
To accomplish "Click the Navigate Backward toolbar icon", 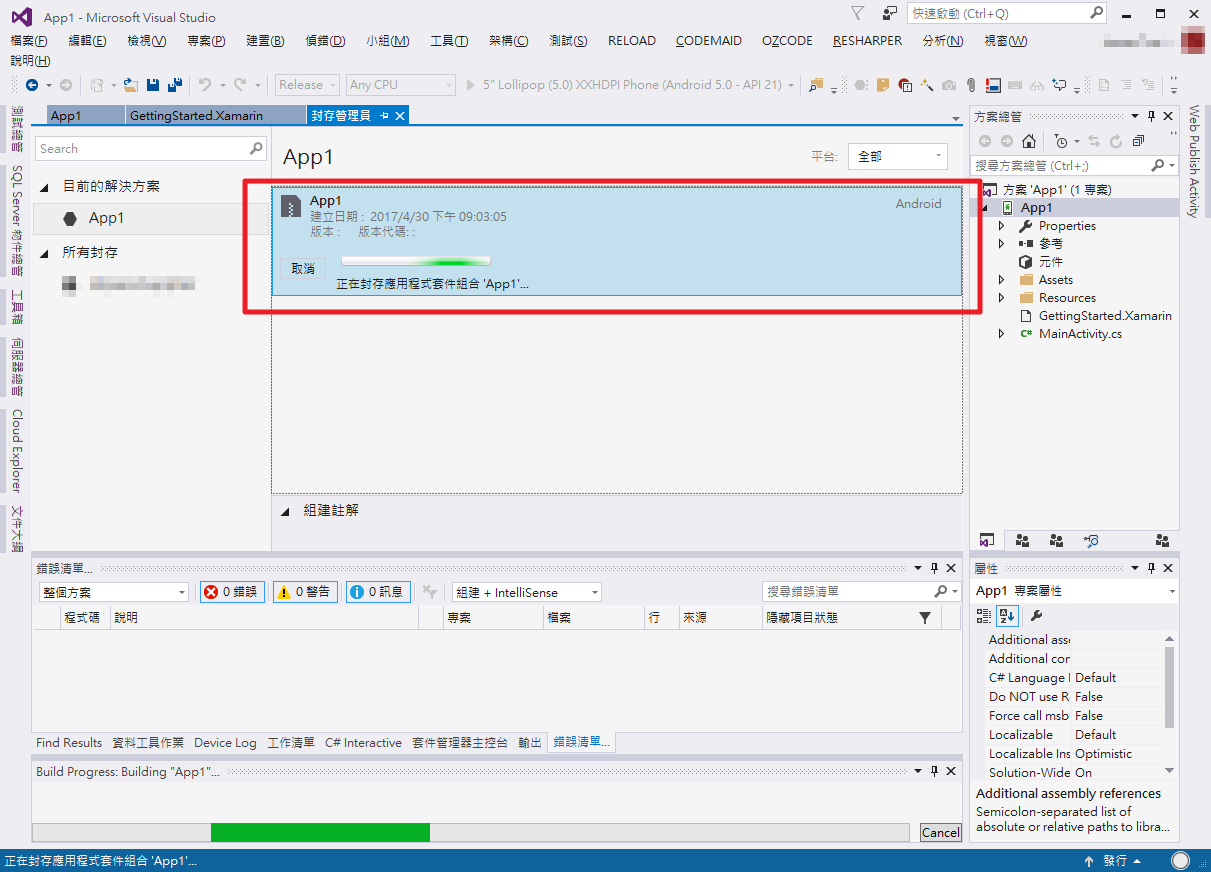I will 32,85.
